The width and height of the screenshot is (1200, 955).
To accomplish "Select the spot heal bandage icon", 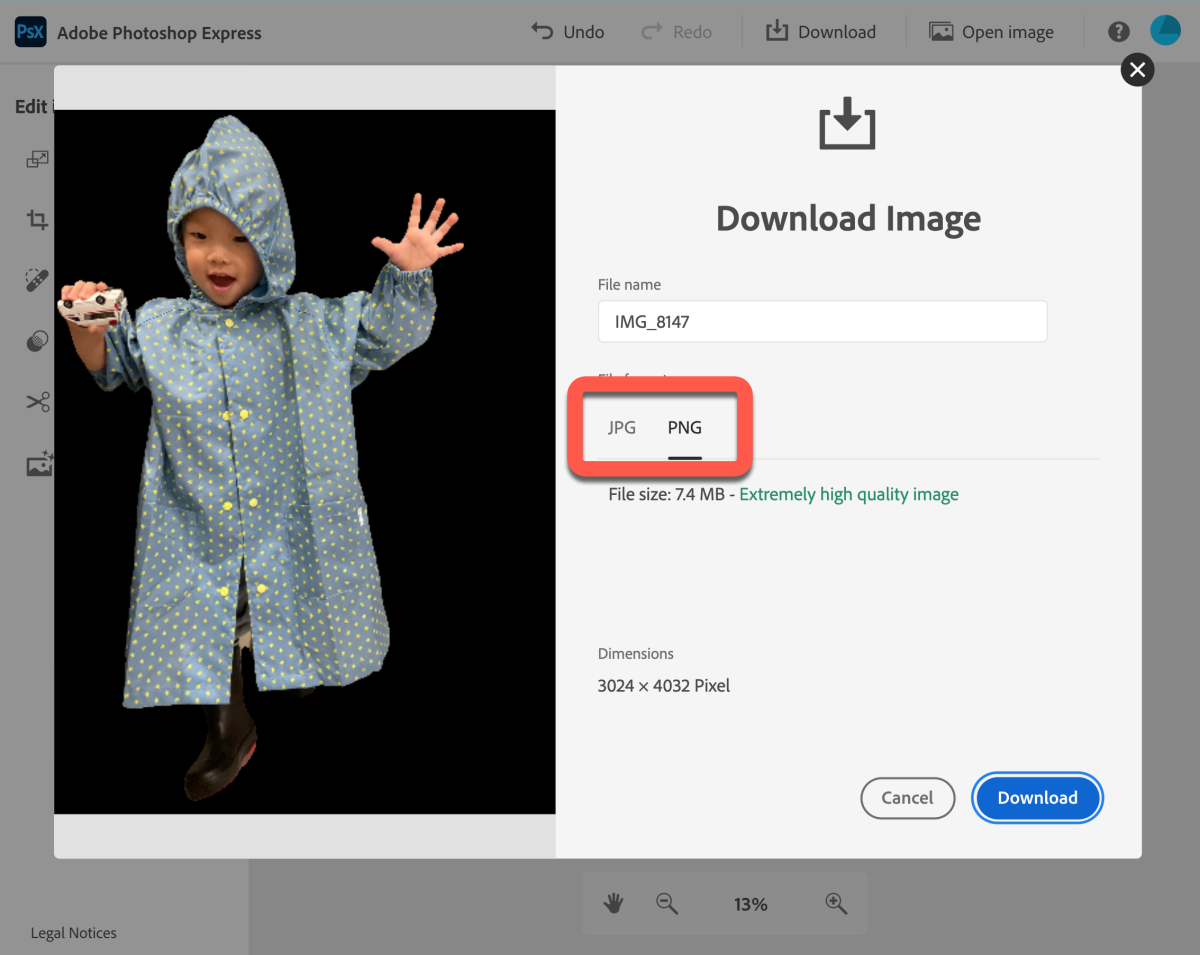I will (38, 280).
